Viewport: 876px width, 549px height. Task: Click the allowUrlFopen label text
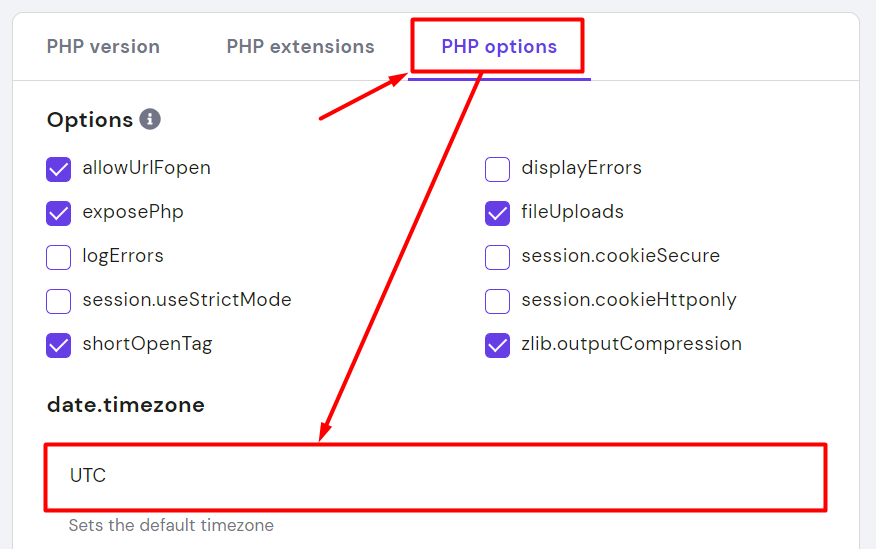[146, 168]
